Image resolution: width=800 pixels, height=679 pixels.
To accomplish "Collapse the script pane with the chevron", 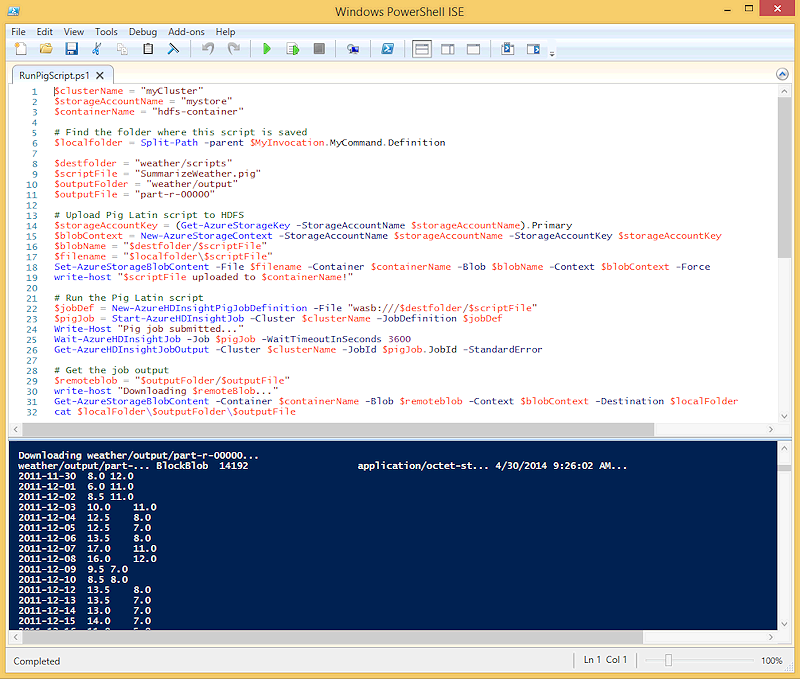I will tap(782, 74).
